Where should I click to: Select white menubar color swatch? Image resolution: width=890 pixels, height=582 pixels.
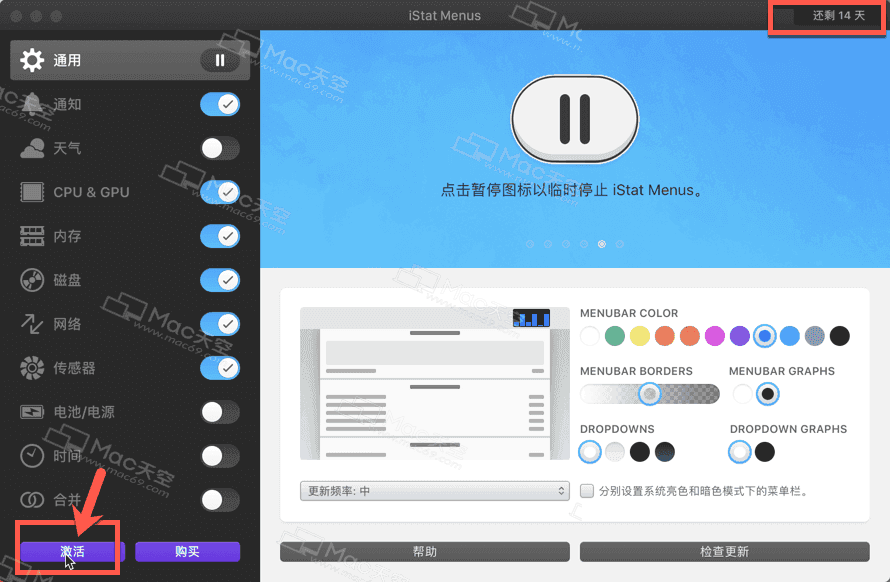pyautogui.click(x=590, y=336)
